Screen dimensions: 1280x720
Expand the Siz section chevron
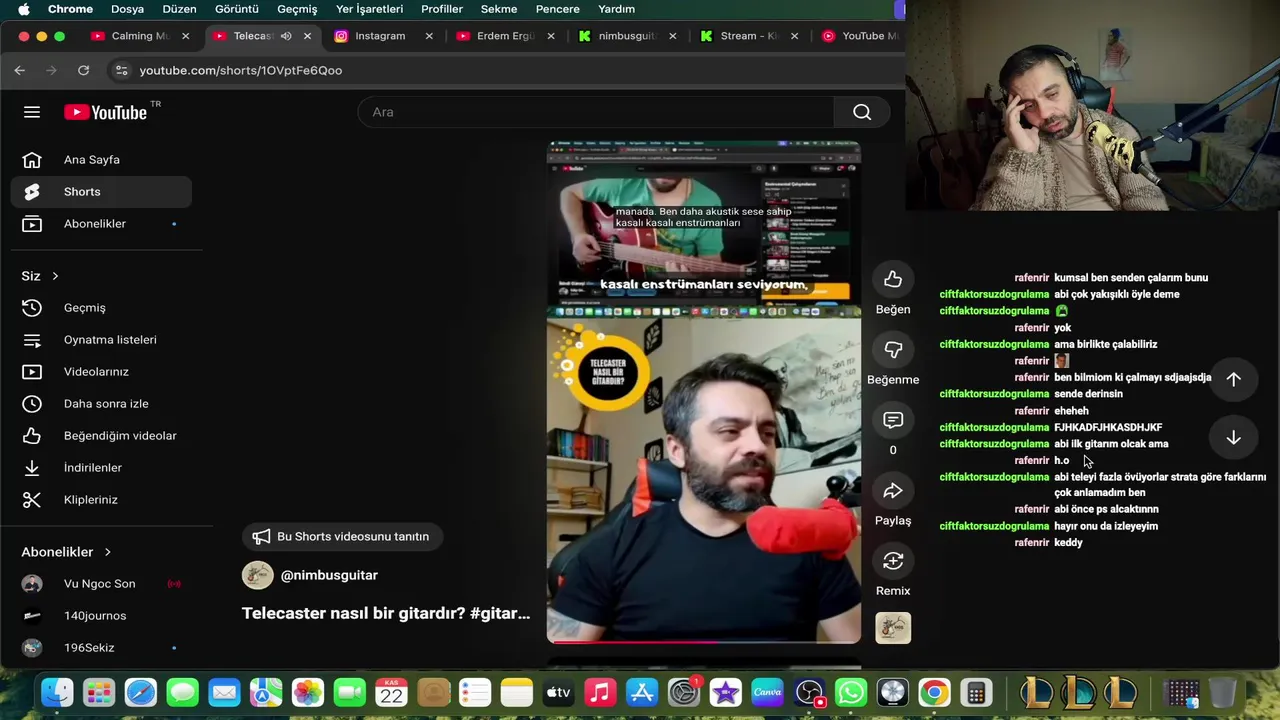click(55, 276)
